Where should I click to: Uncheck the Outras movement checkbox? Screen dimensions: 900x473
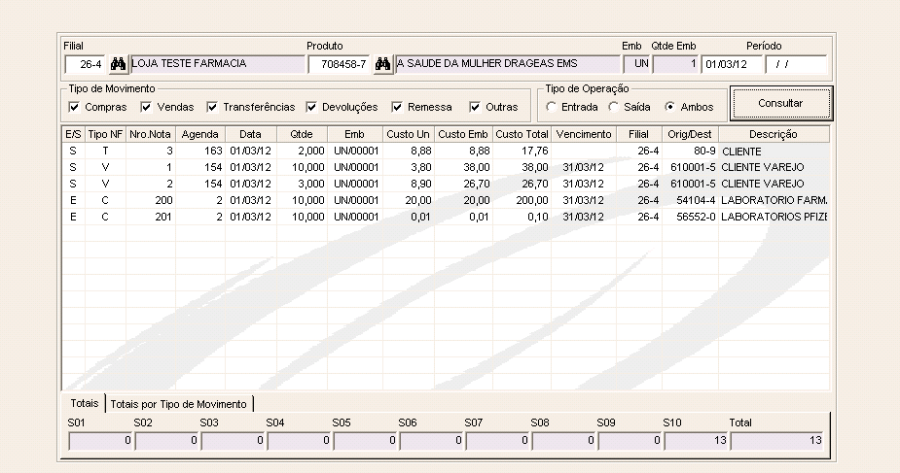tap(475, 107)
